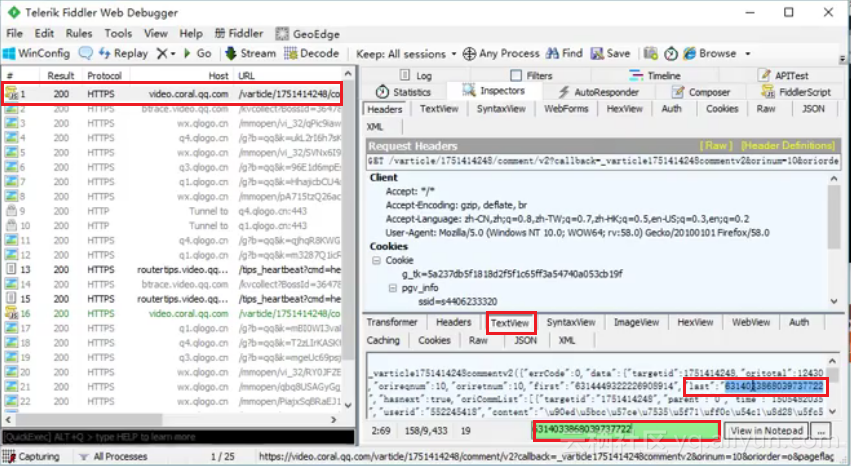851x466 pixels.
Task: Open Keep: All sessions dropdown
Action: tap(406, 54)
